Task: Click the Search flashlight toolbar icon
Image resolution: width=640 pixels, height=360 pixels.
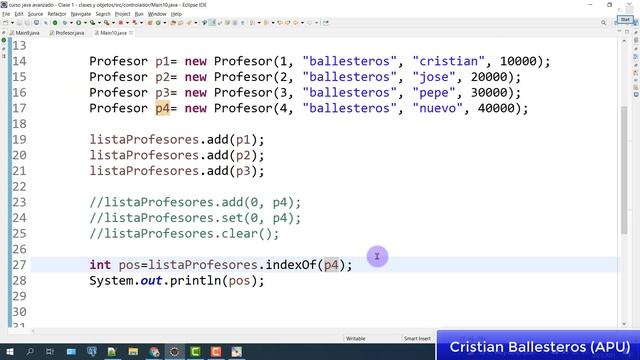Action: [189, 23]
